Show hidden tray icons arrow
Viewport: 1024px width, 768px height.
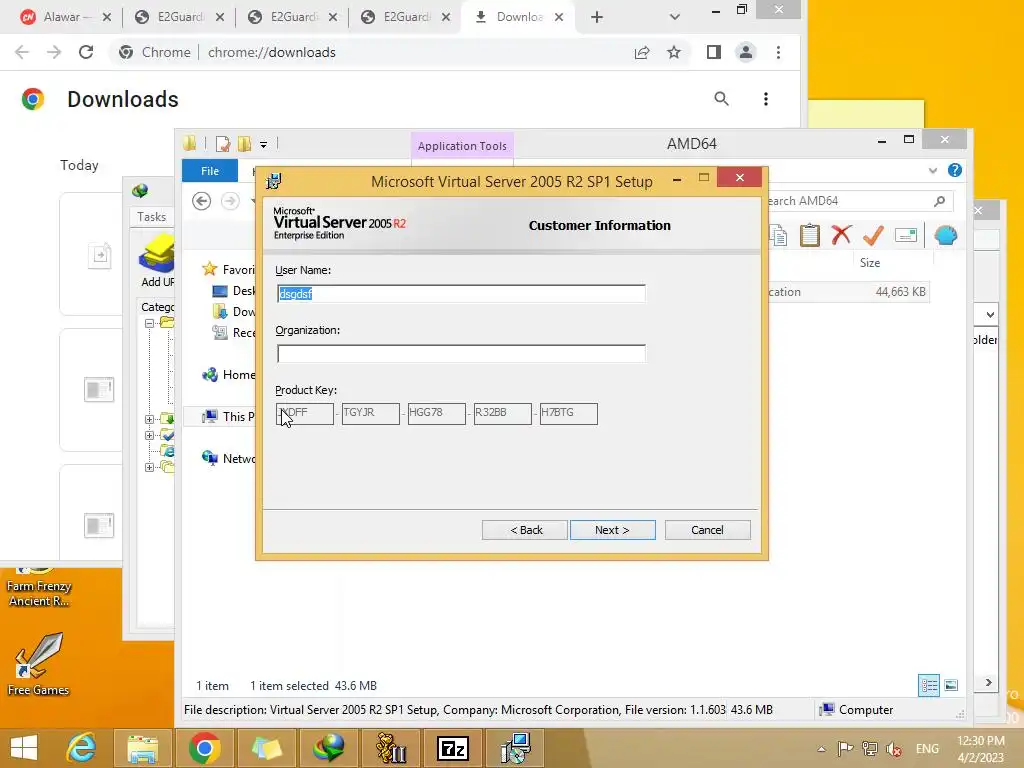coord(822,749)
